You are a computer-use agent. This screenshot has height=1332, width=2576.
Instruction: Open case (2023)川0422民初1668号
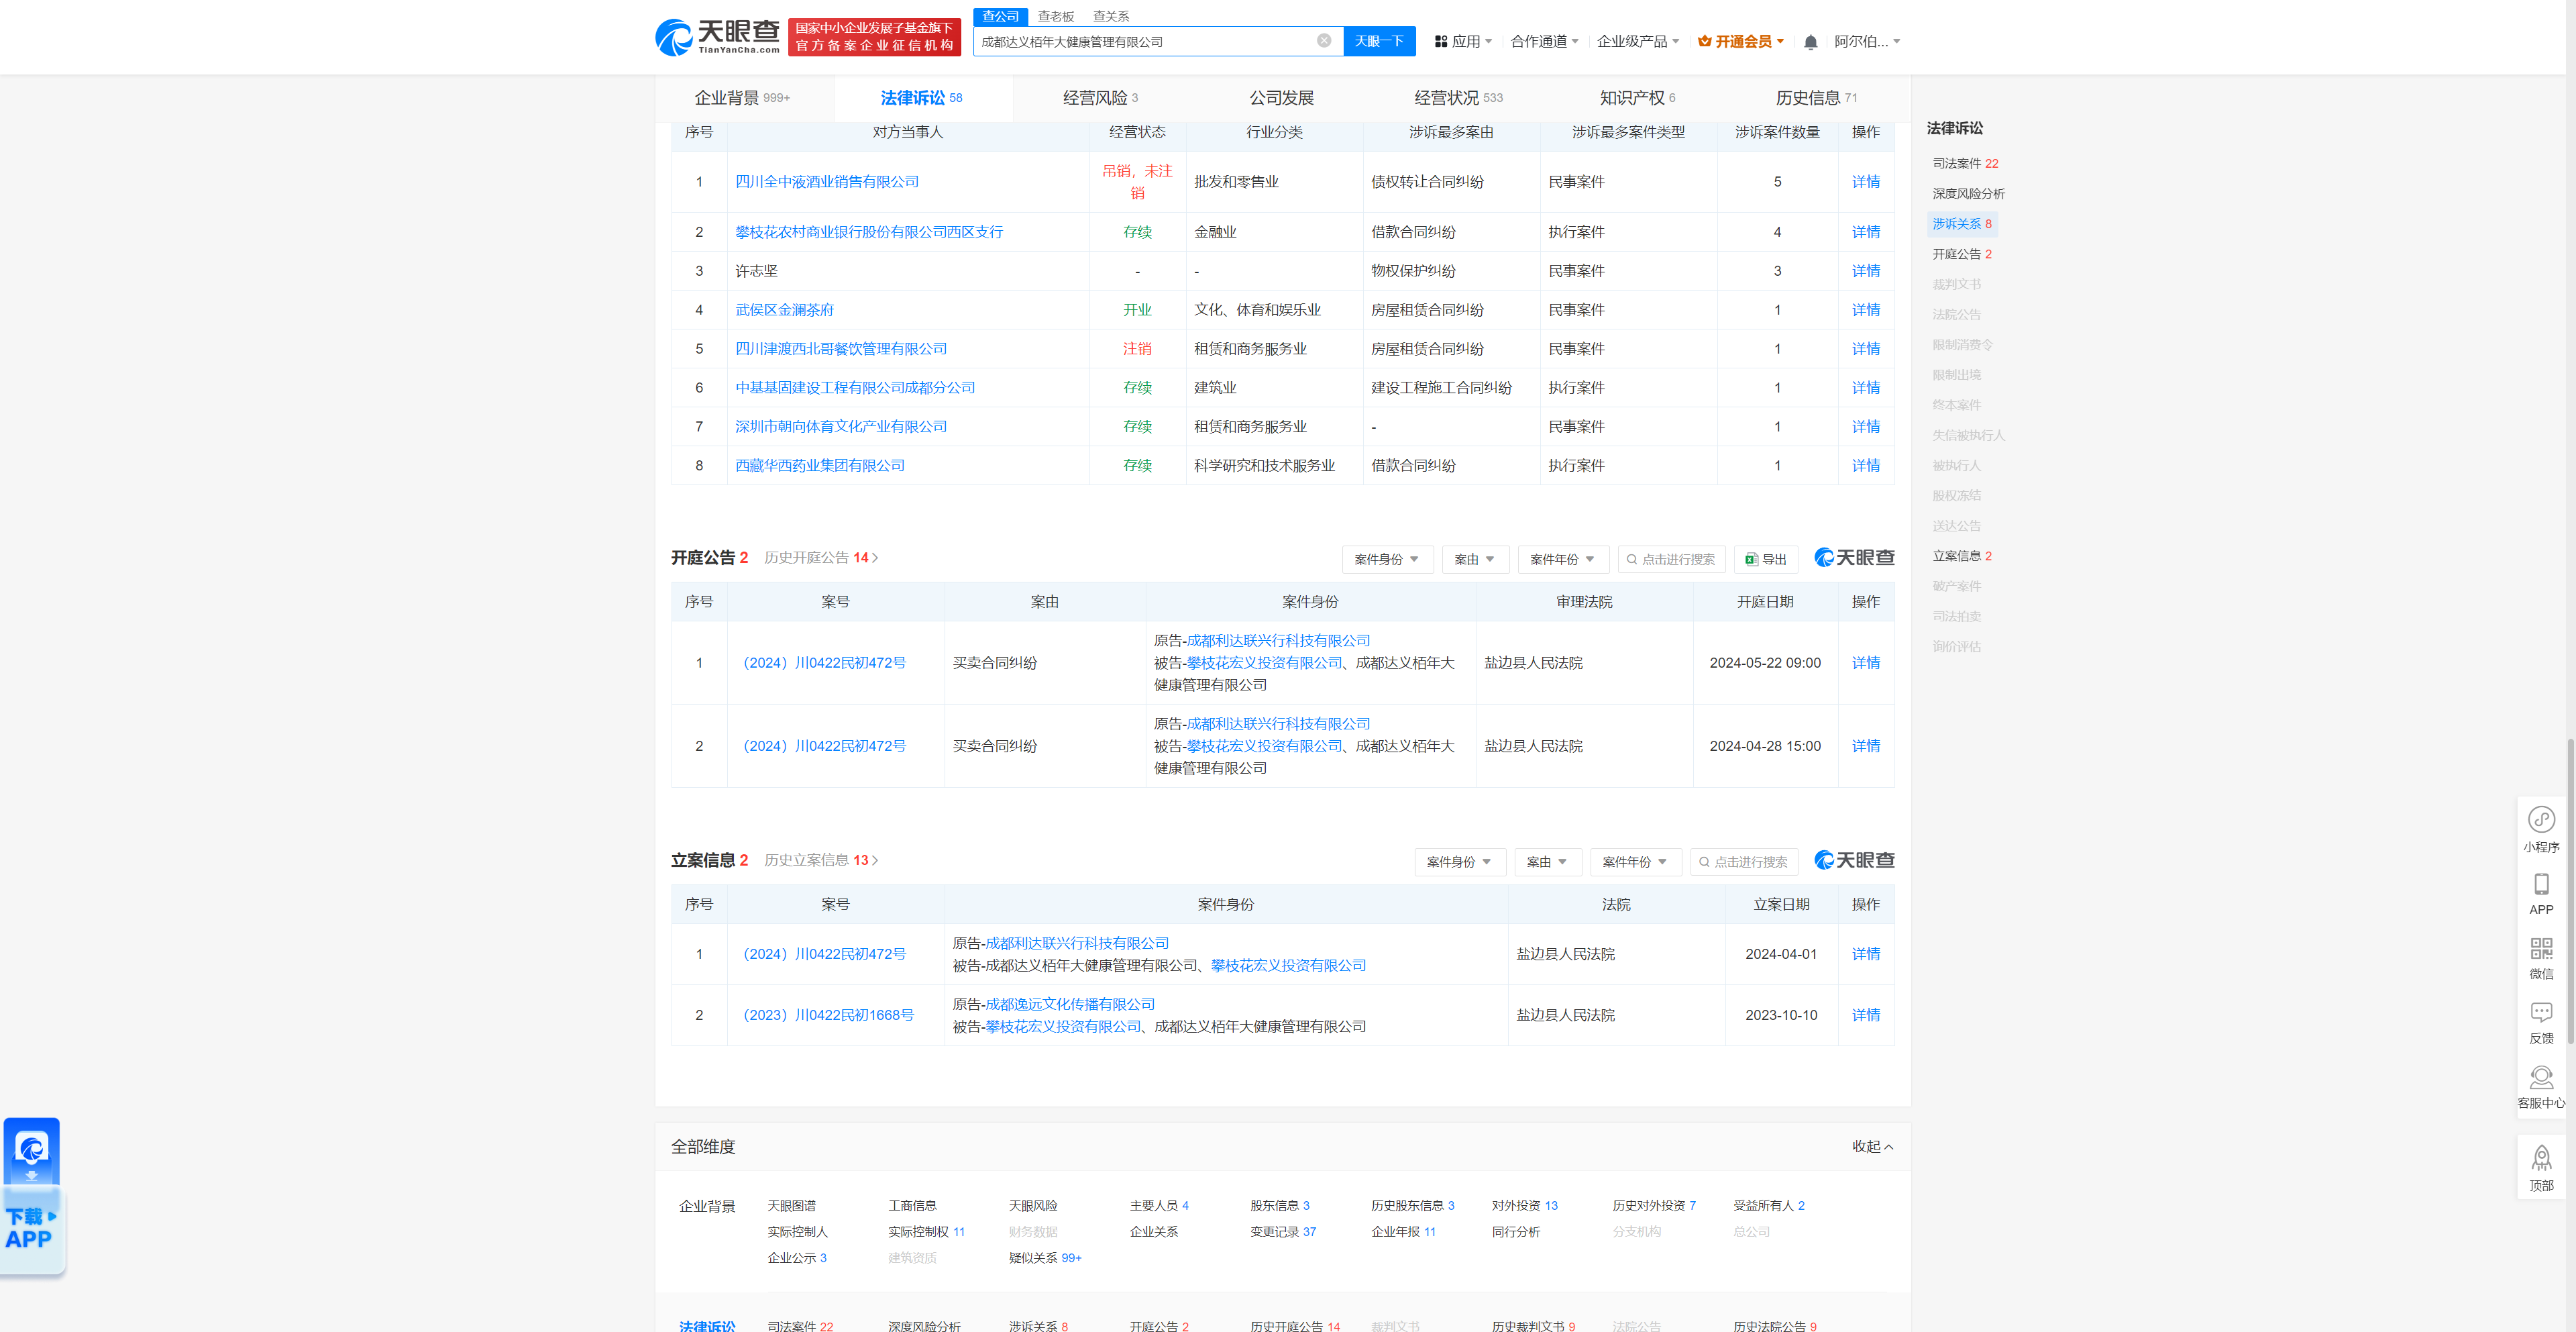click(x=828, y=1015)
